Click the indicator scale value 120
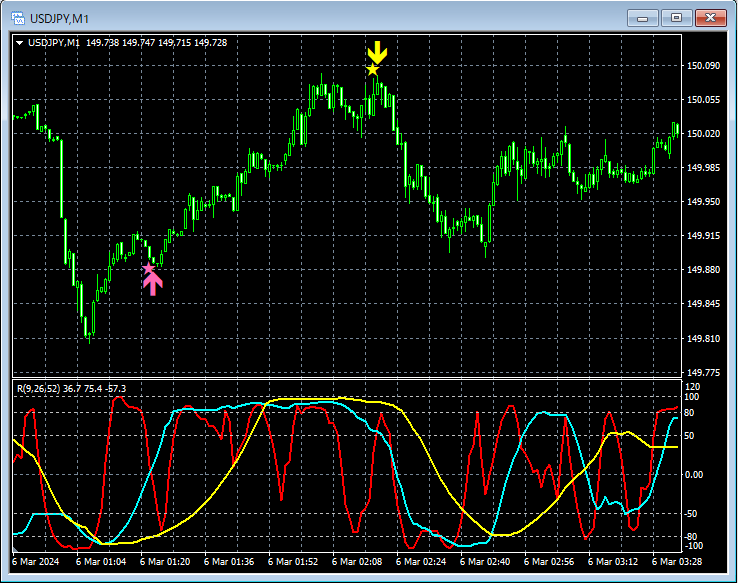The image size is (739, 583). coord(692,387)
